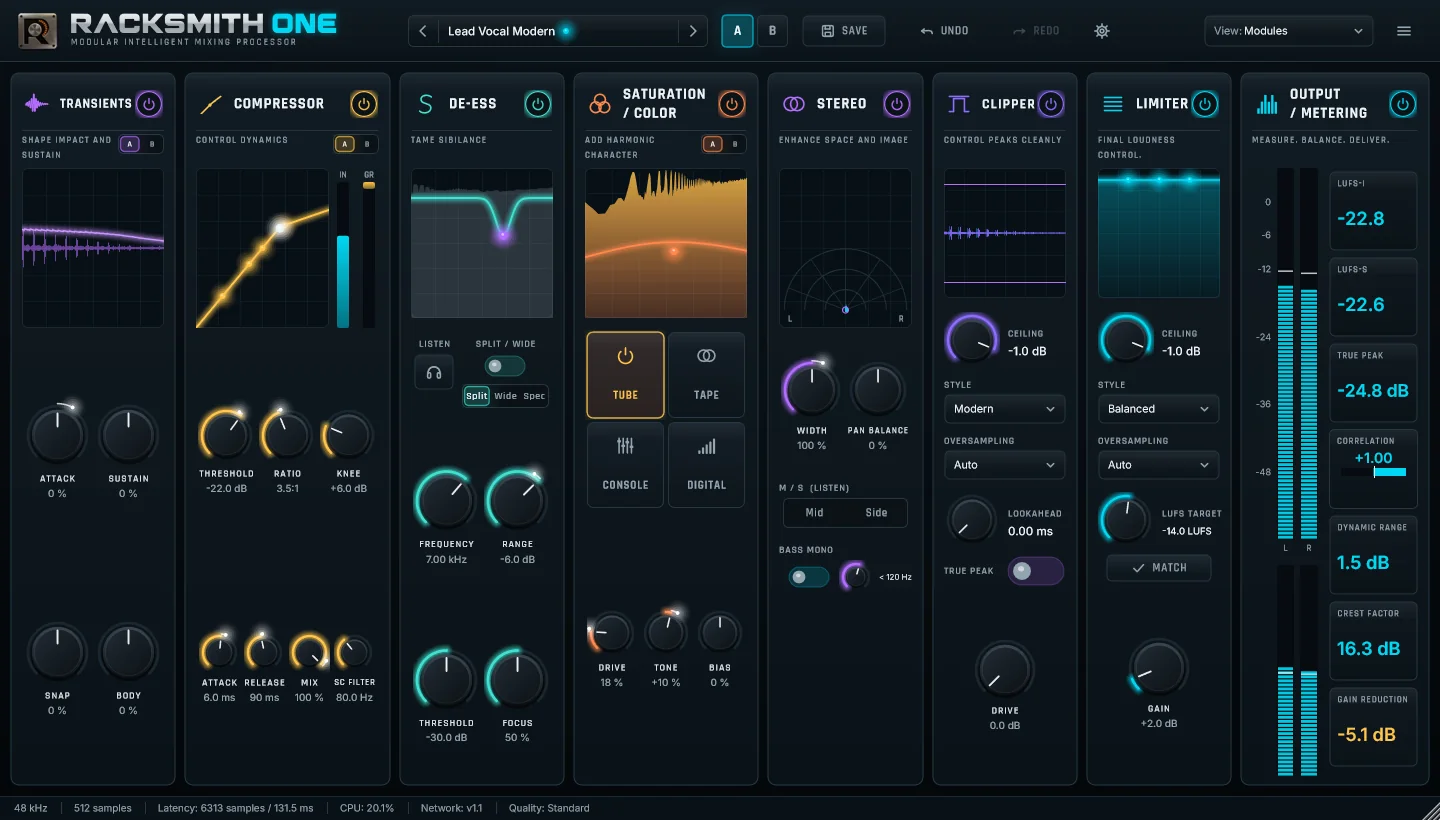Go to the next preset with right chevron
Viewport: 1440px width, 820px height.
[x=693, y=31]
